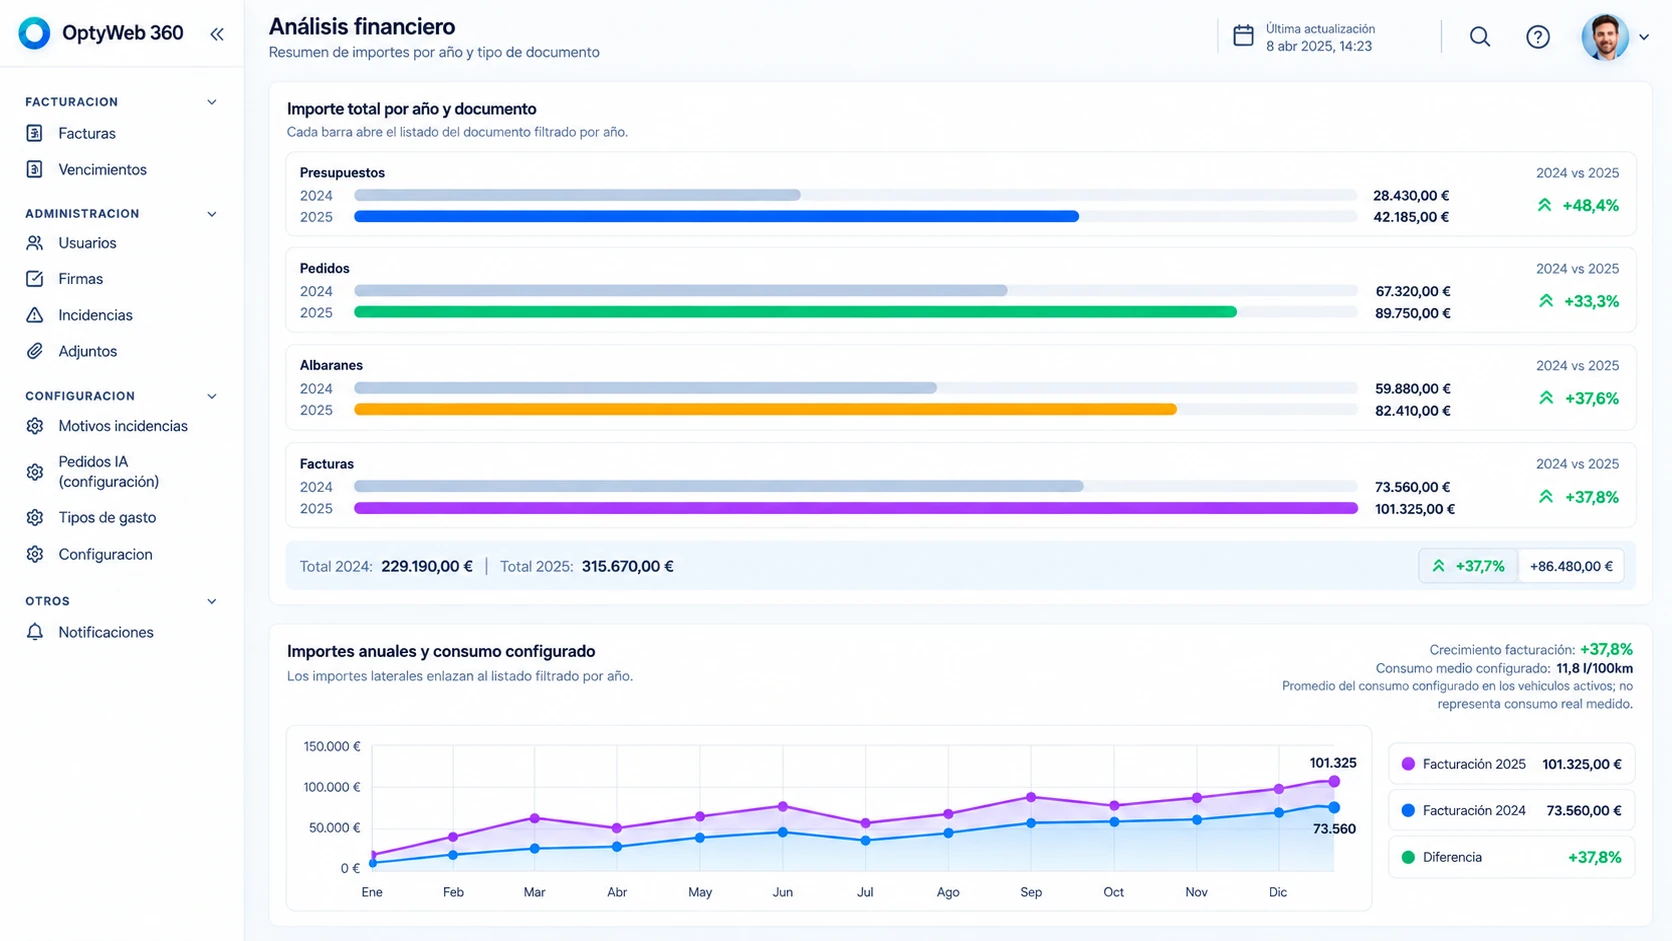Viewport: 1672px width, 941px height.
Task: Click the Pedidos IA gear icon
Action: (x=35, y=472)
